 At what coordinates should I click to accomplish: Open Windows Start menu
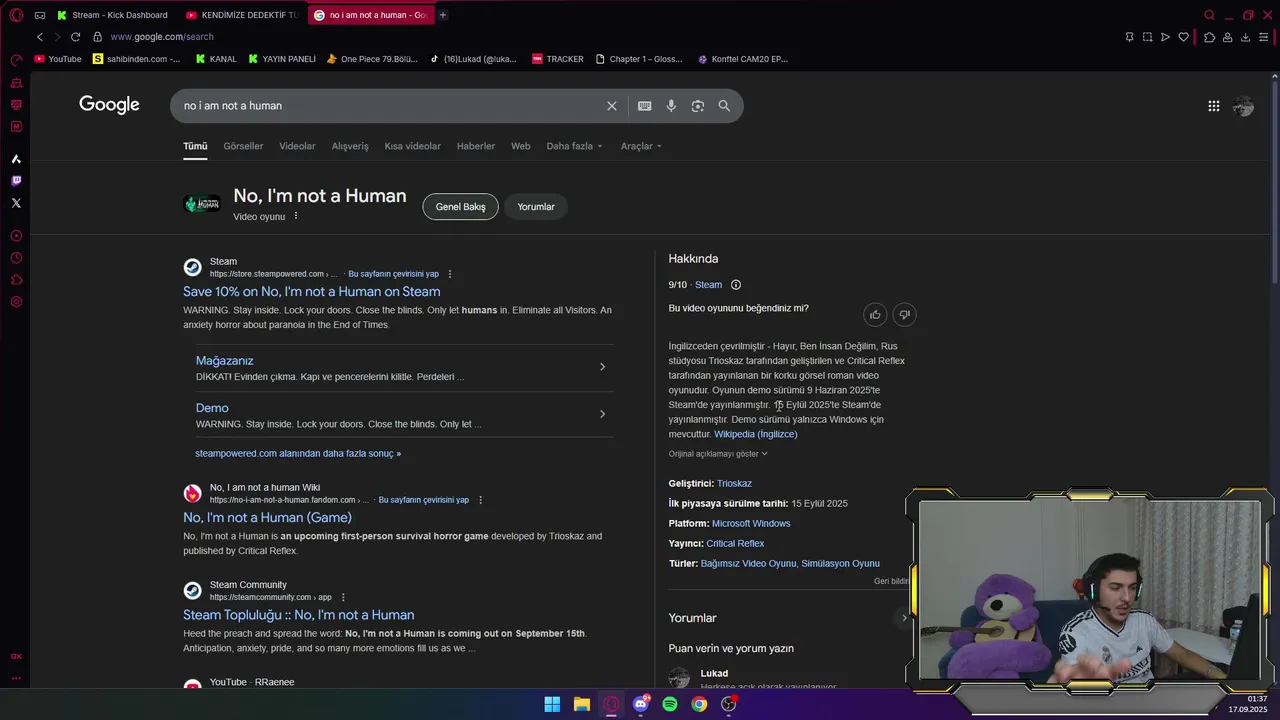[552, 704]
